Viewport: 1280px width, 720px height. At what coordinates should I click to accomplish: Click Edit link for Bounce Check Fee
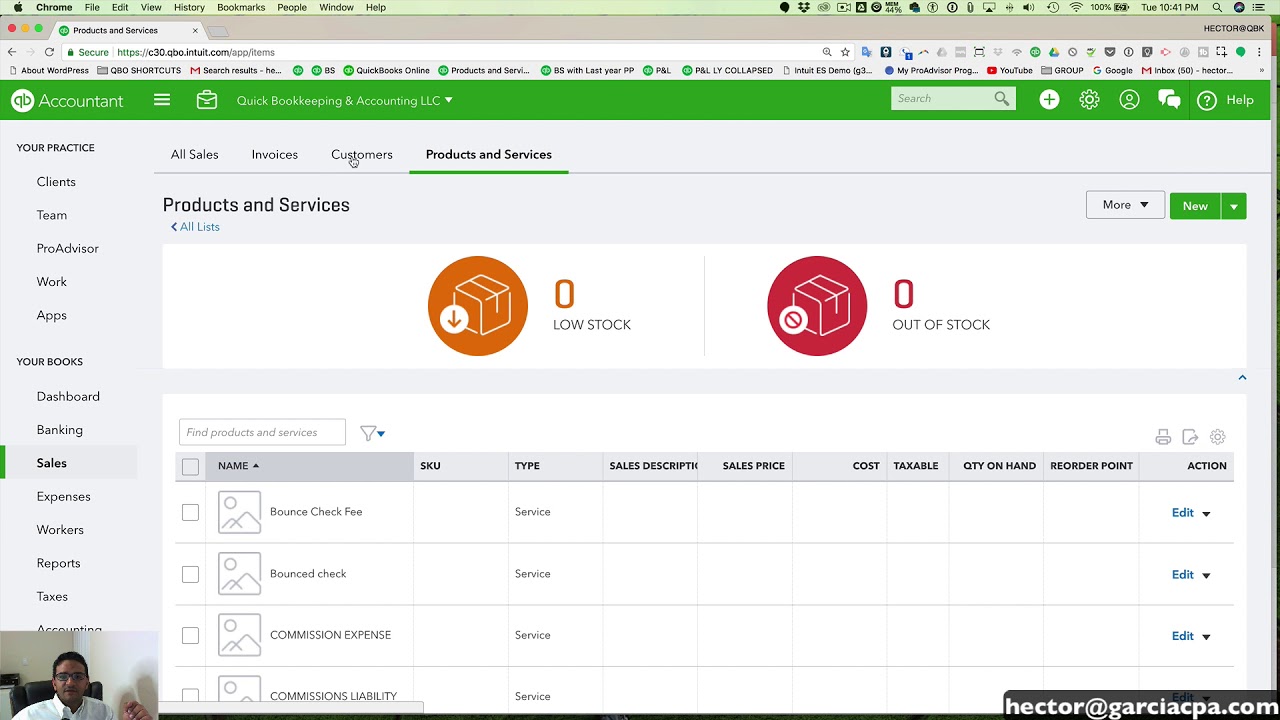1182,512
